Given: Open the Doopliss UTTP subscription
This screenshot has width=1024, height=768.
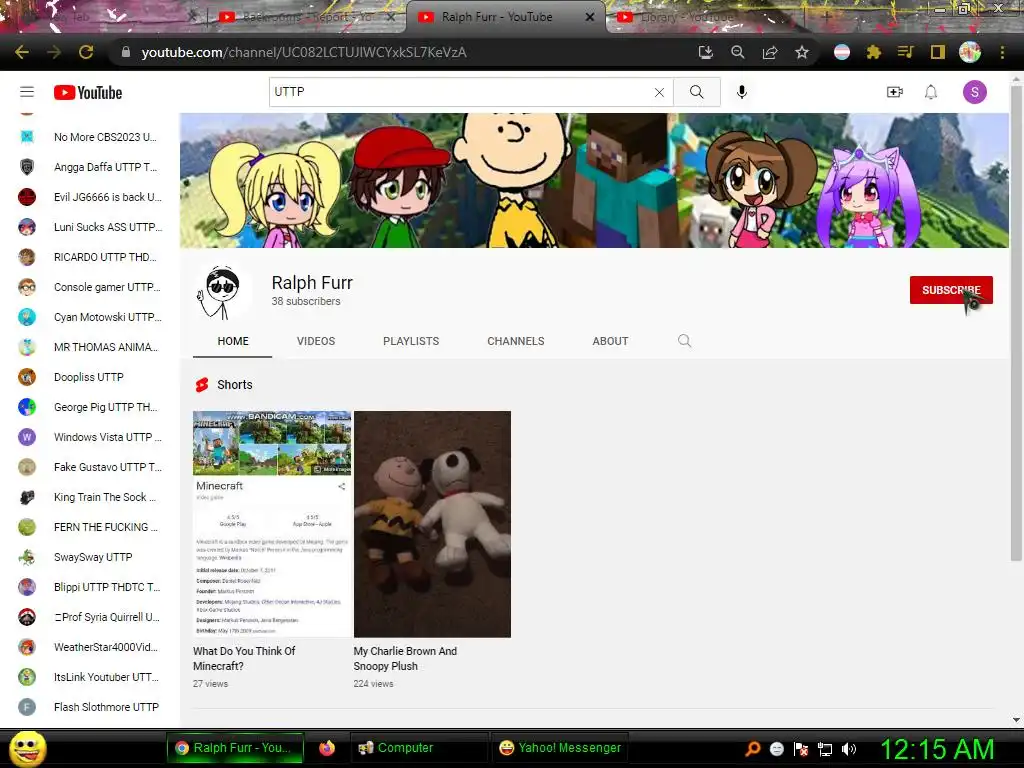Looking at the screenshot, I should coord(90,377).
